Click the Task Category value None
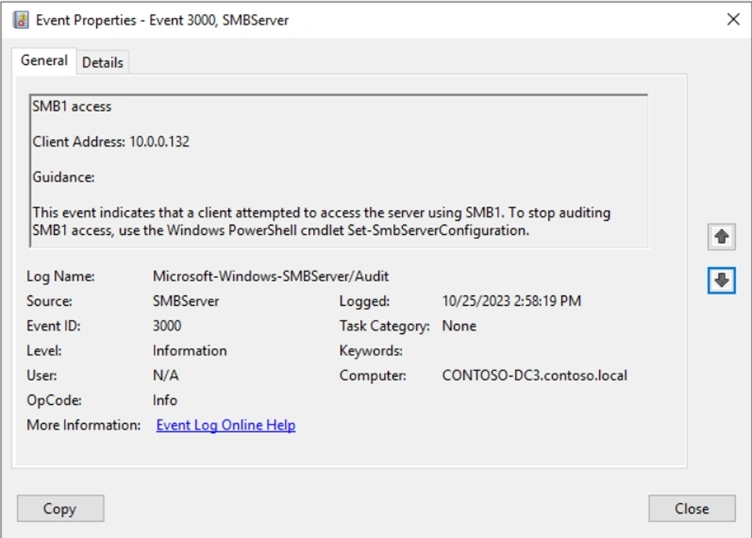This screenshot has width=752, height=538. pos(459,326)
